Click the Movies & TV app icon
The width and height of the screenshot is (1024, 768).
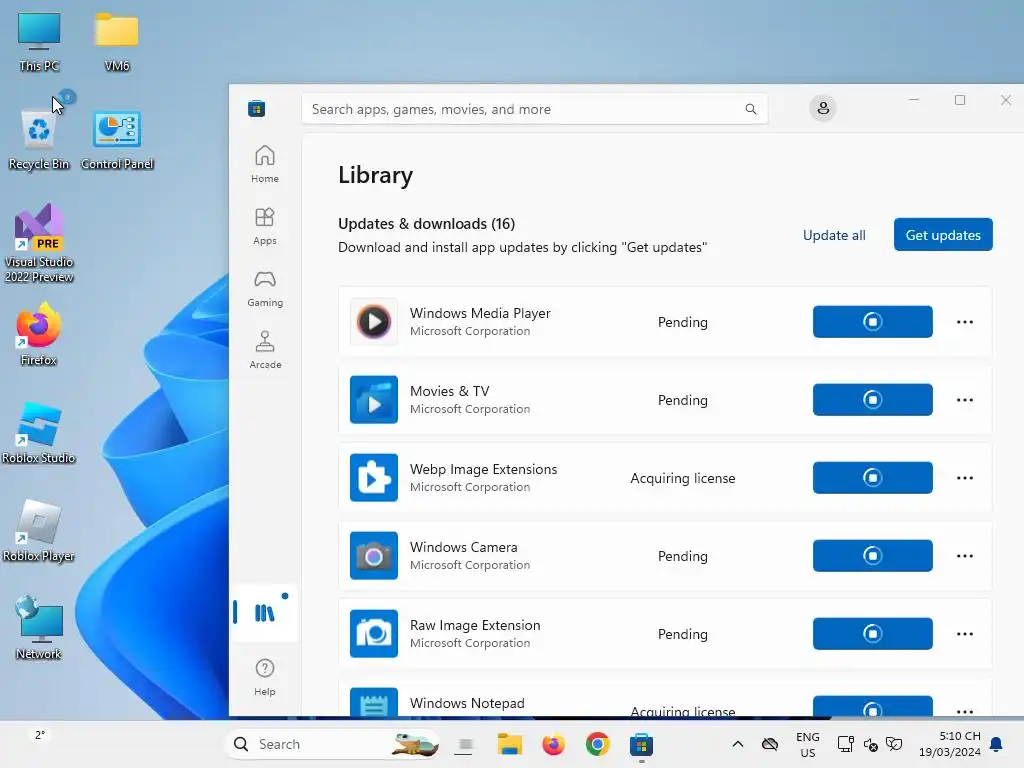[374, 400]
